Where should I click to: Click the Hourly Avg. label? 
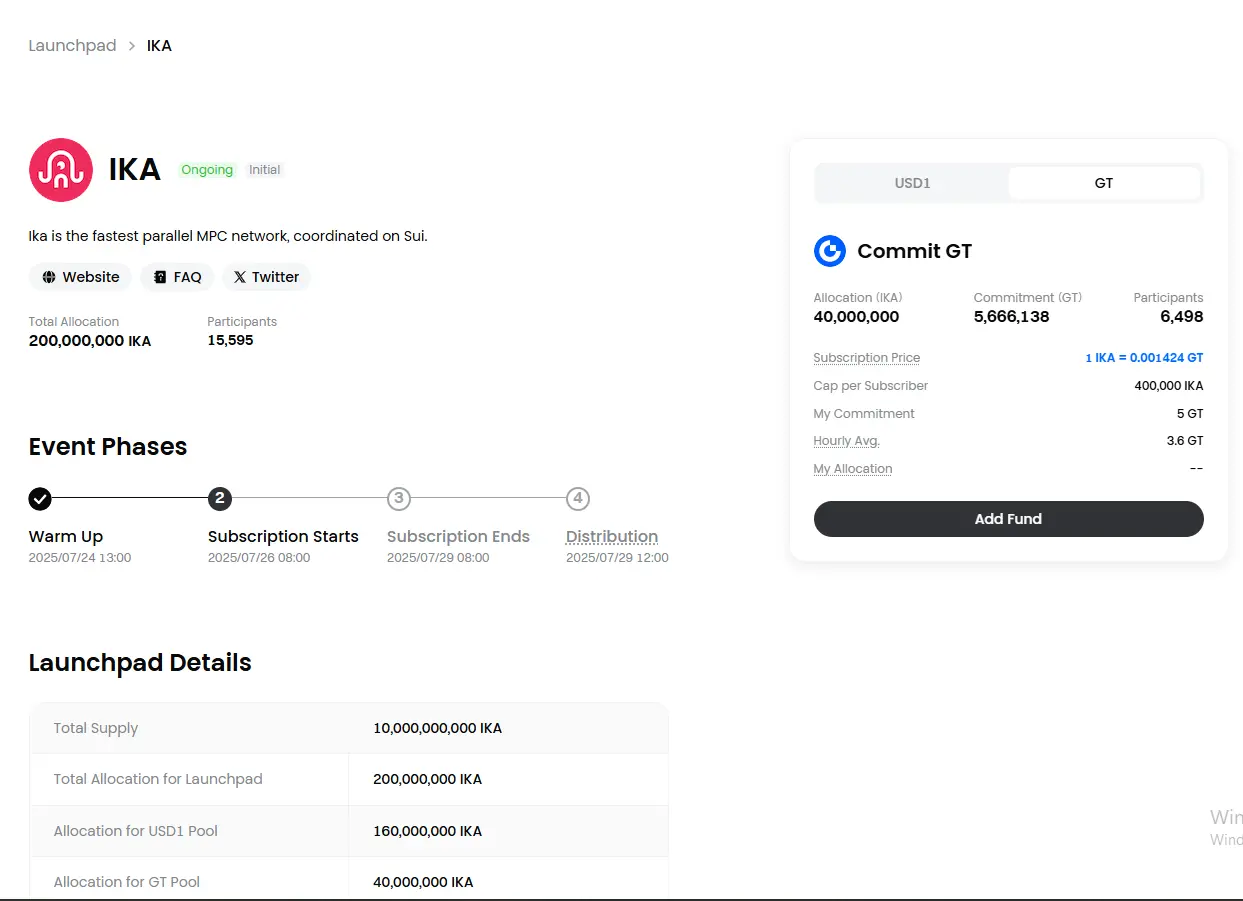(847, 441)
